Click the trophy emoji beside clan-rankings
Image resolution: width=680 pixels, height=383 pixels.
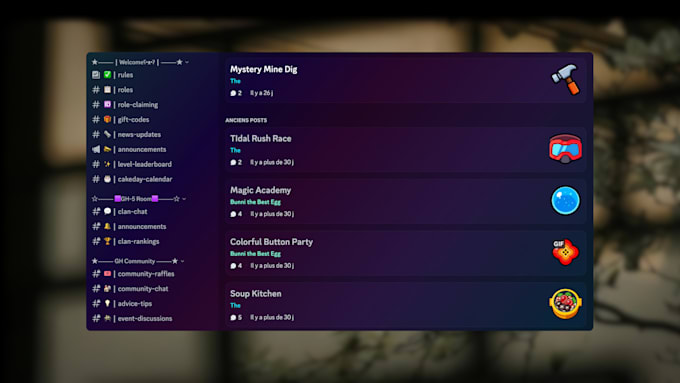(107, 241)
